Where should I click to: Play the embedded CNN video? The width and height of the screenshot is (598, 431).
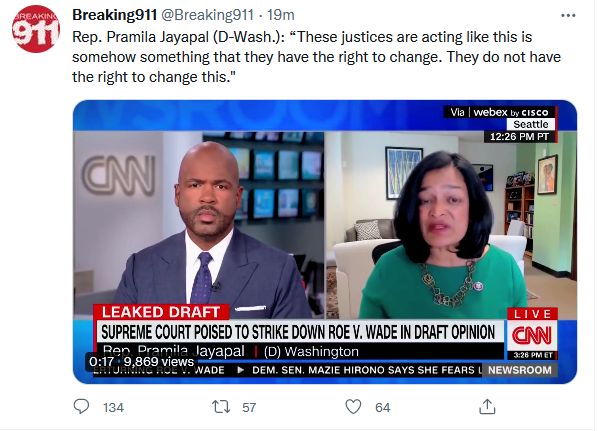click(x=325, y=242)
